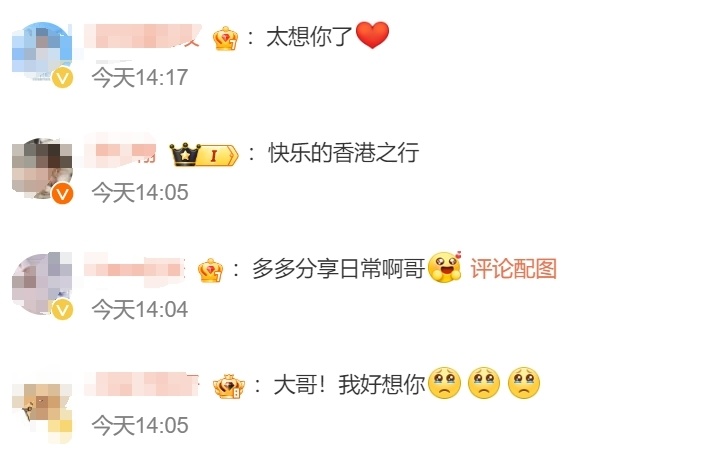Click the crown level 7 badge beside 太想你了
This screenshot has width=709, height=453.
pyautogui.click(x=225, y=38)
